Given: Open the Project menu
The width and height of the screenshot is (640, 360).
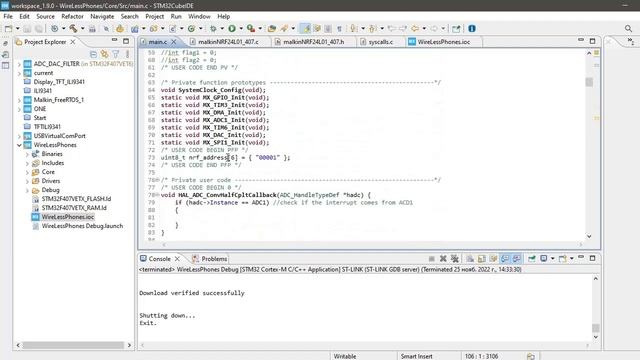Looking at the screenshot, I should point(154,16).
